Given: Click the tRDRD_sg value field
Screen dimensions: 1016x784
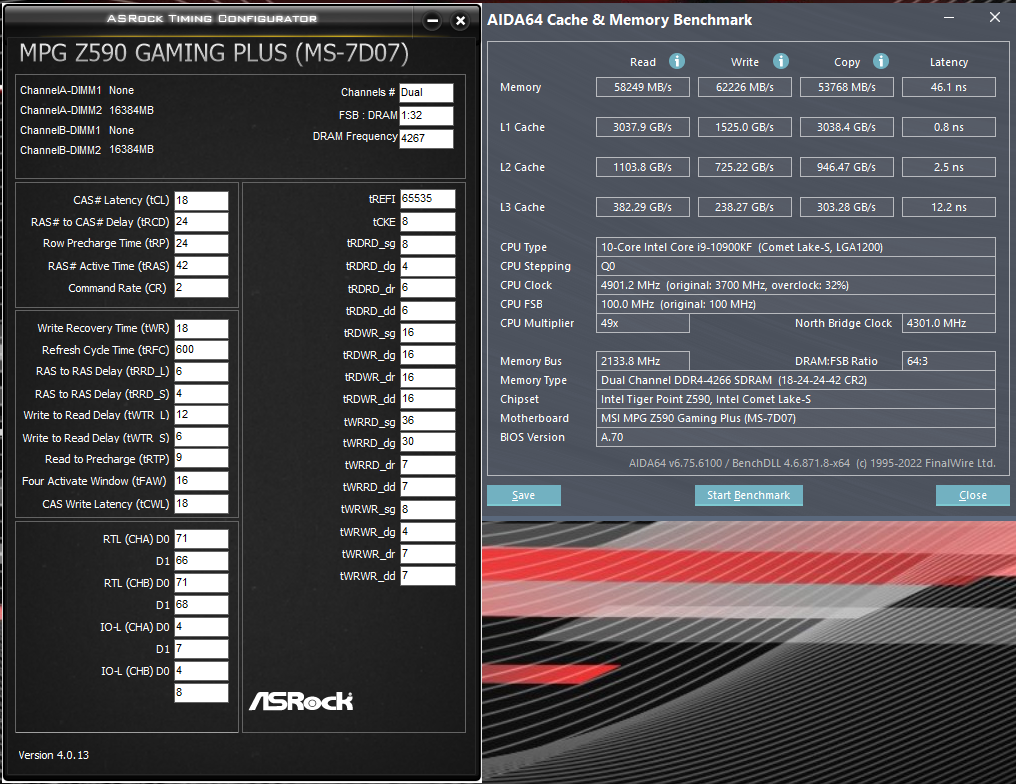Looking at the screenshot, I should click(428, 244).
